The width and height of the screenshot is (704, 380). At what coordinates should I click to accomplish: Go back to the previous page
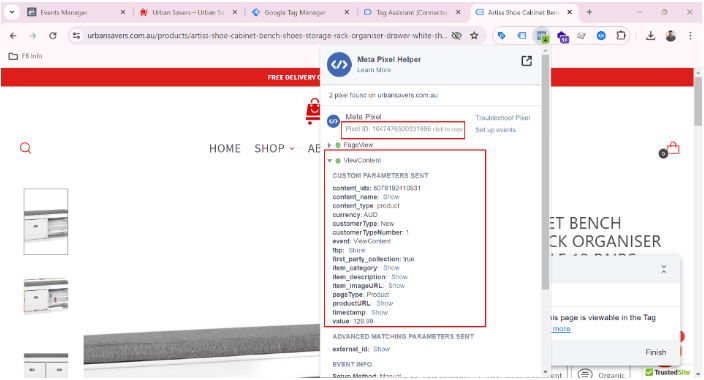[13, 35]
